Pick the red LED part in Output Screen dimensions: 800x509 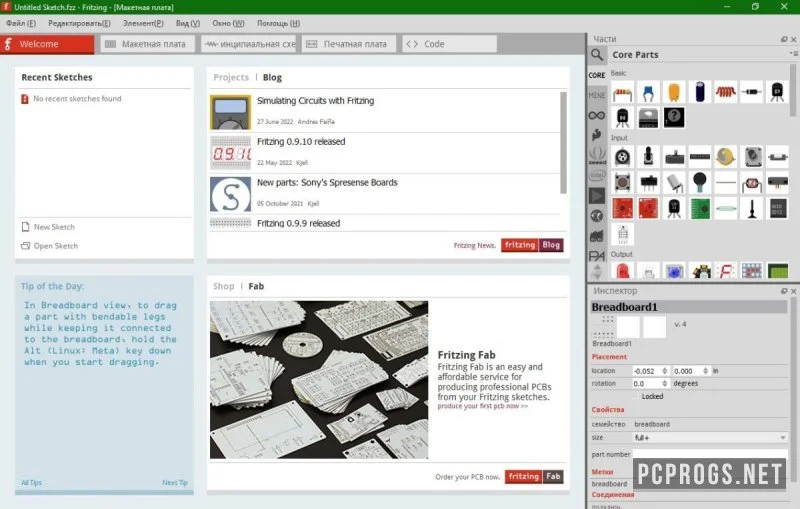pos(622,271)
